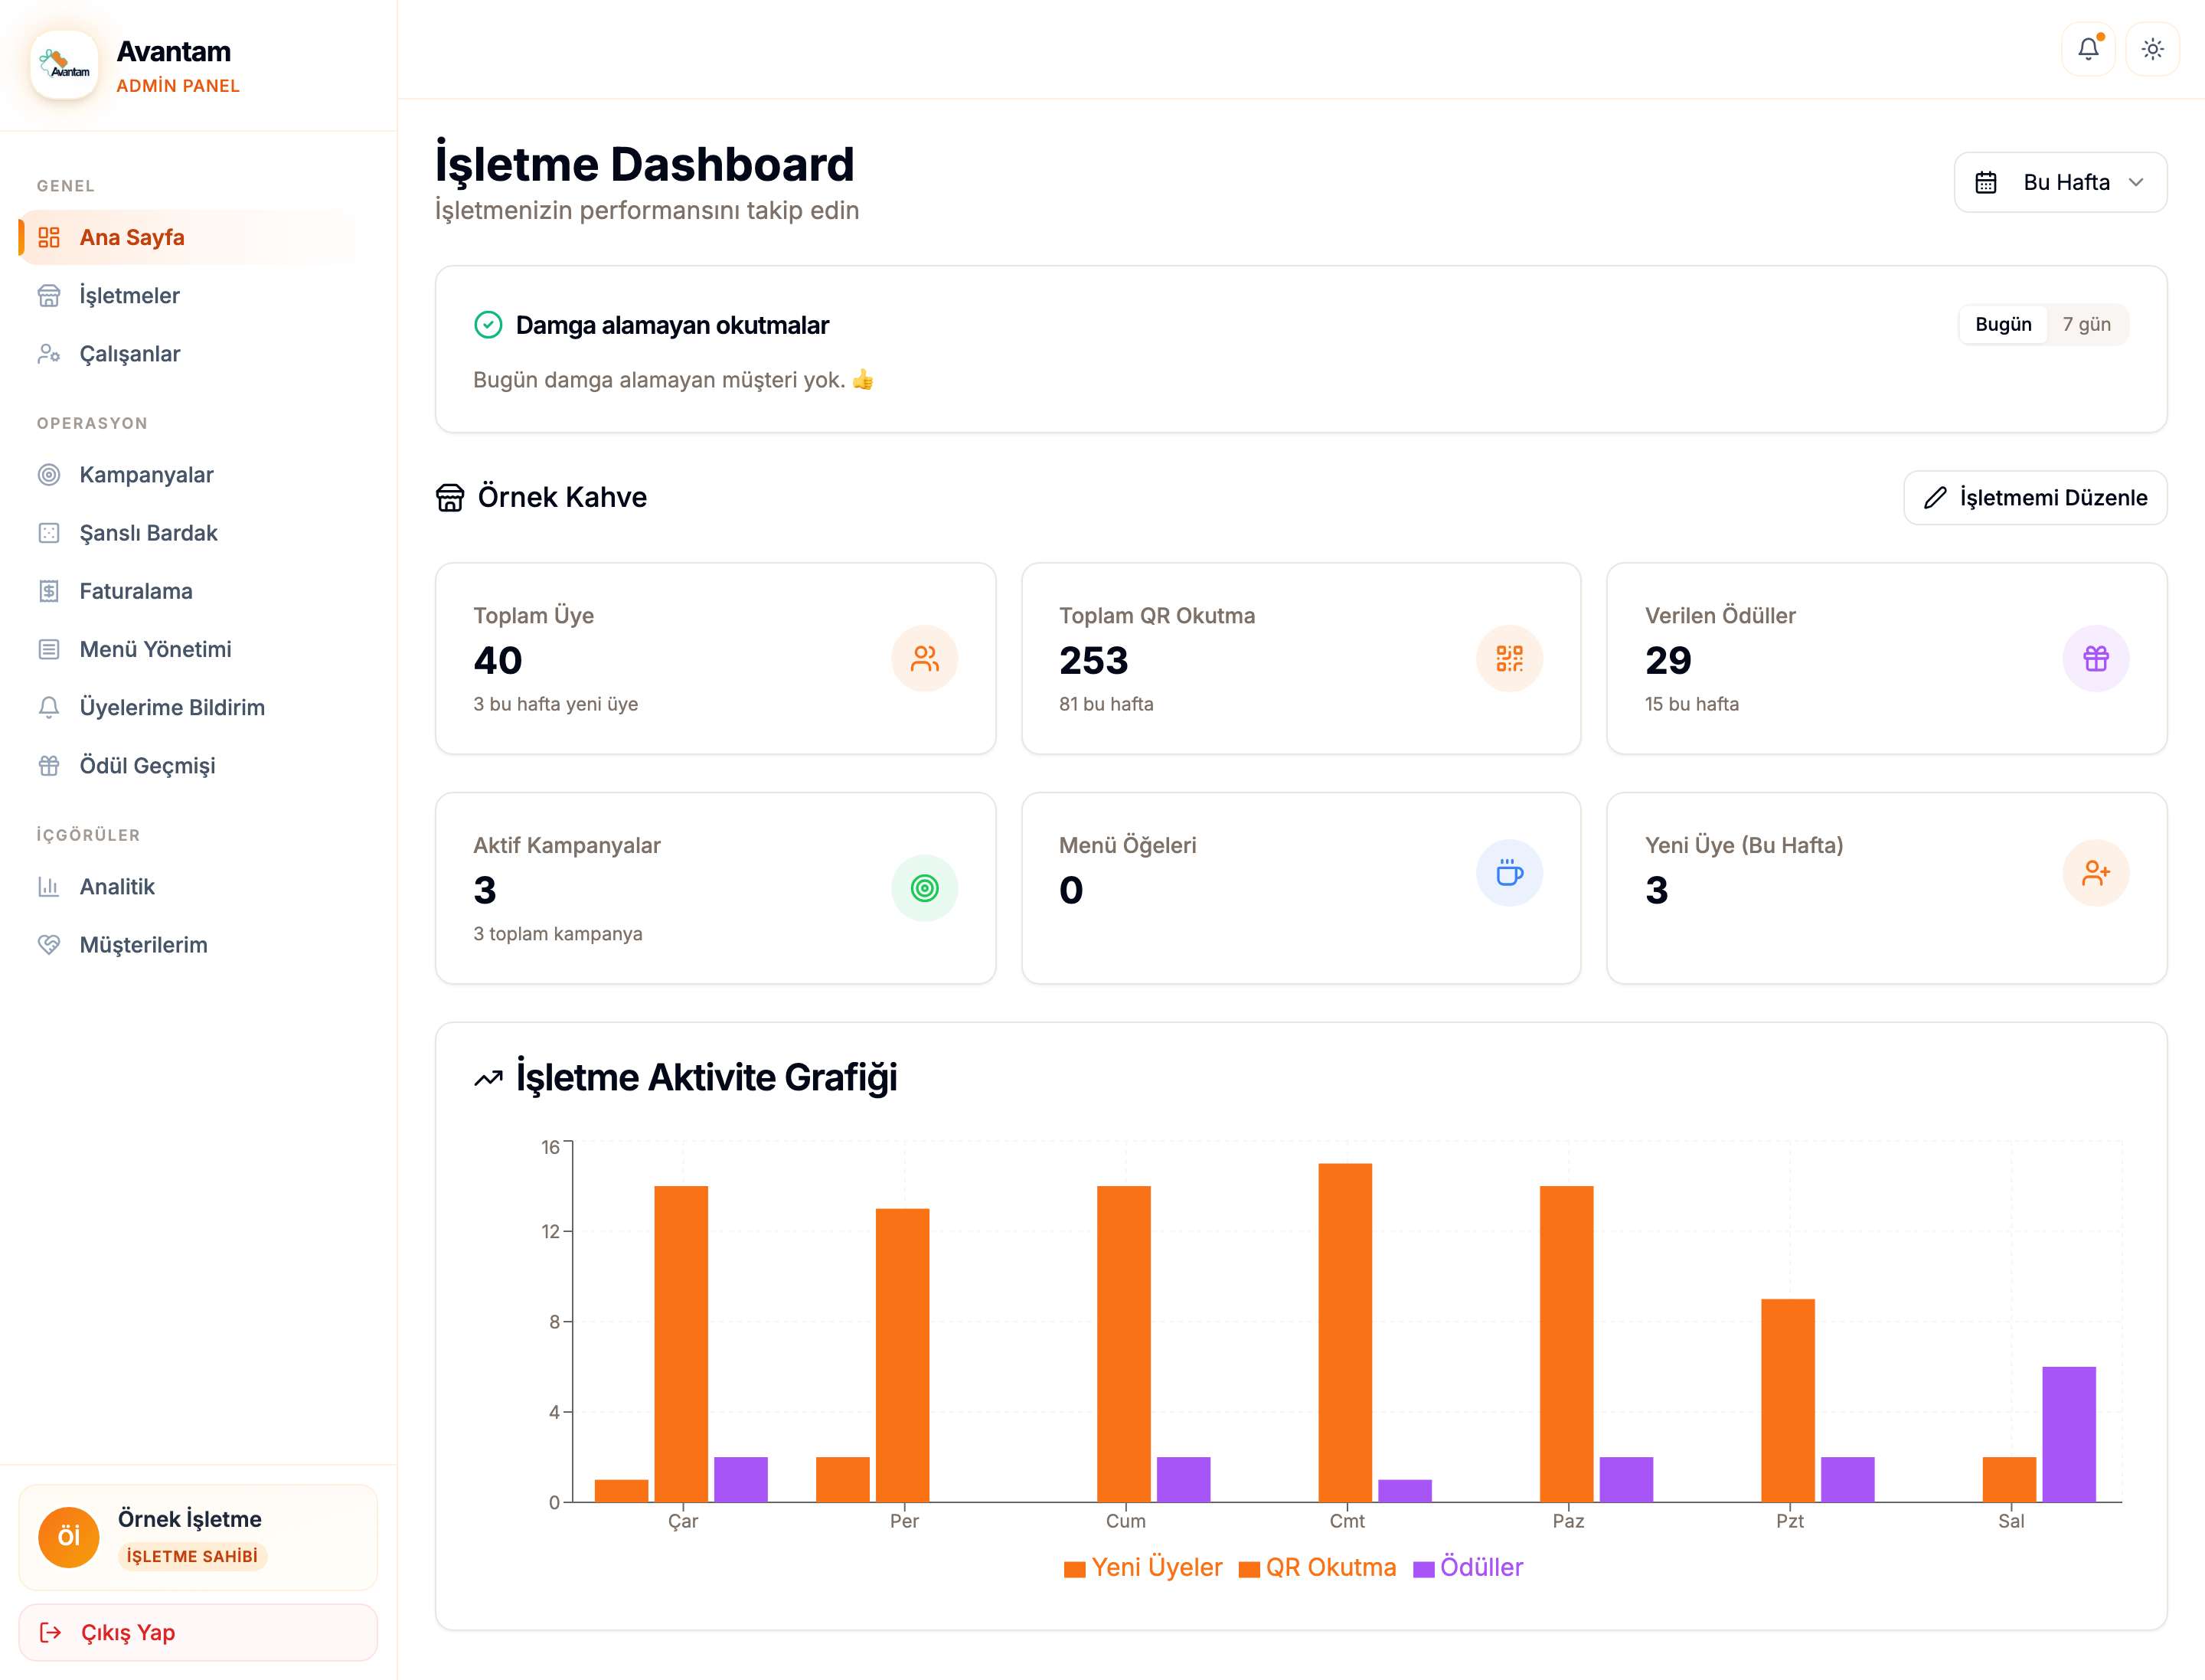Click the Ödüller legend swatch
This screenshot has height=1680, width=2205.
1424,1569
